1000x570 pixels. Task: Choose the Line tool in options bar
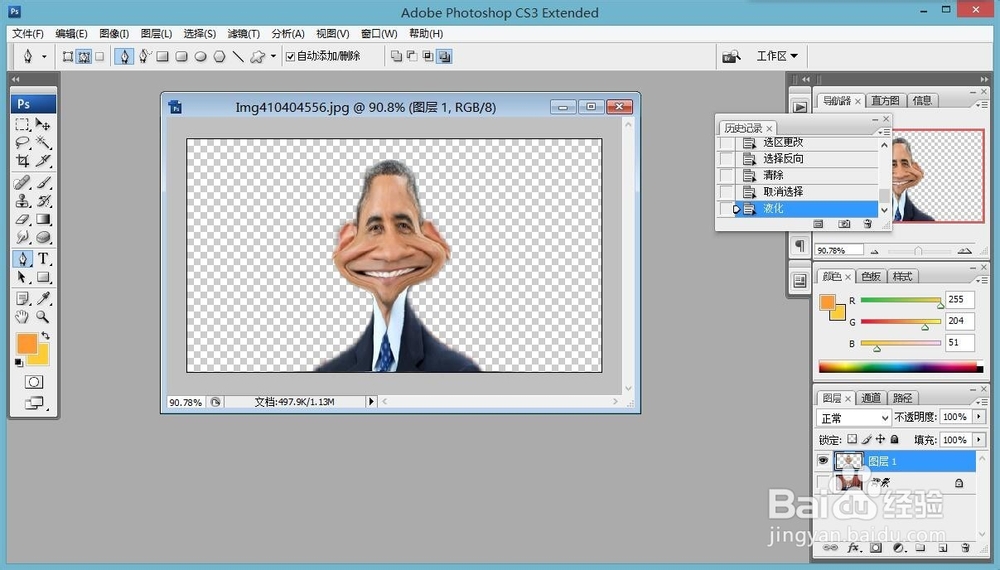click(x=238, y=57)
